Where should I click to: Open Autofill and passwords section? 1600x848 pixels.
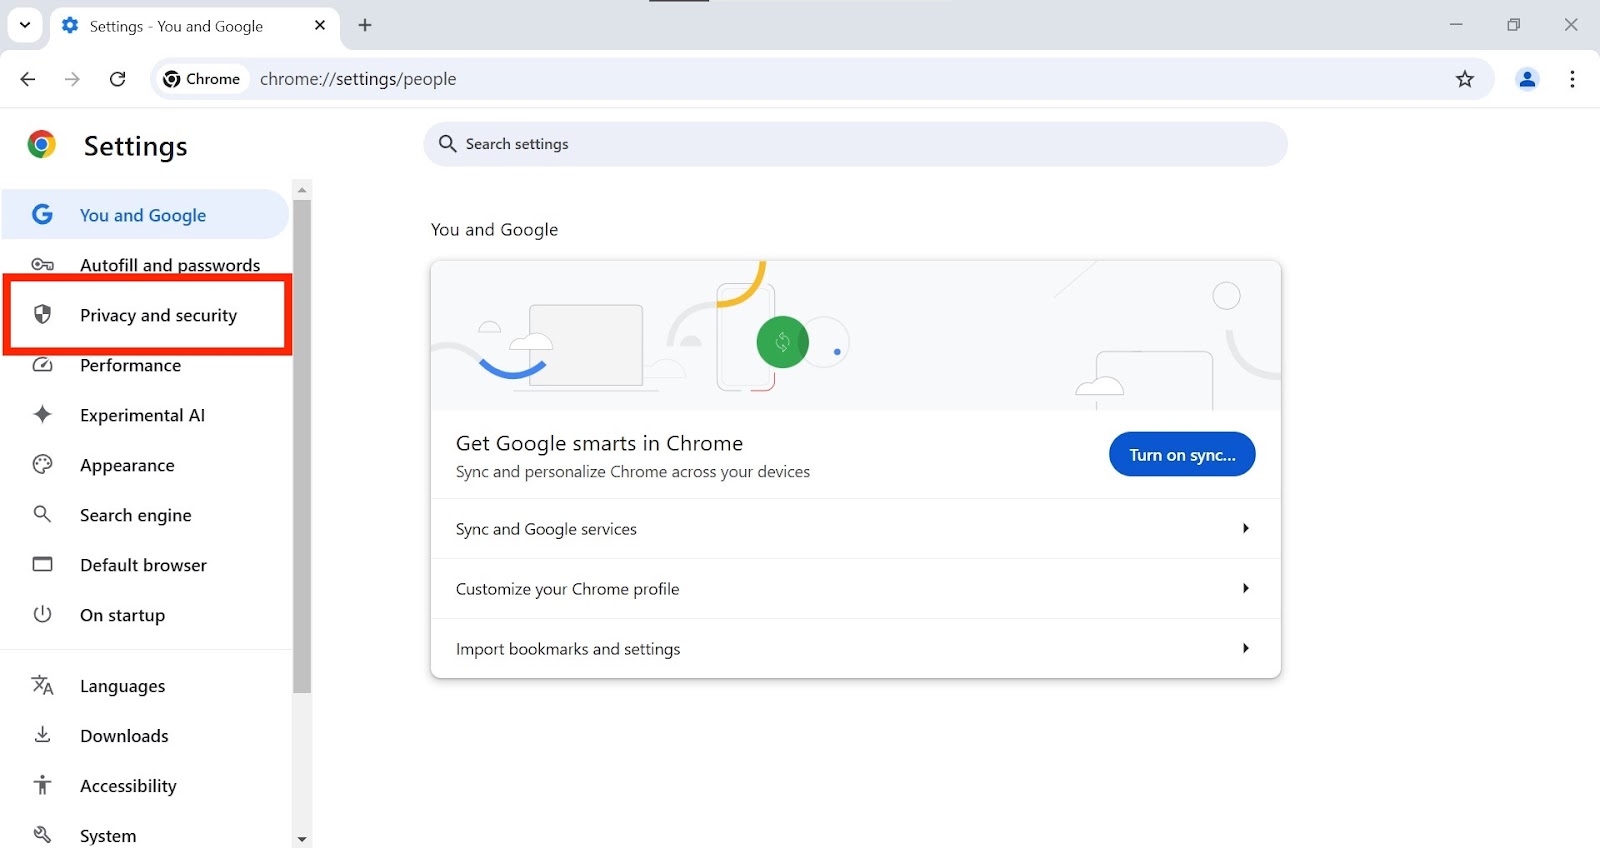[145, 265]
